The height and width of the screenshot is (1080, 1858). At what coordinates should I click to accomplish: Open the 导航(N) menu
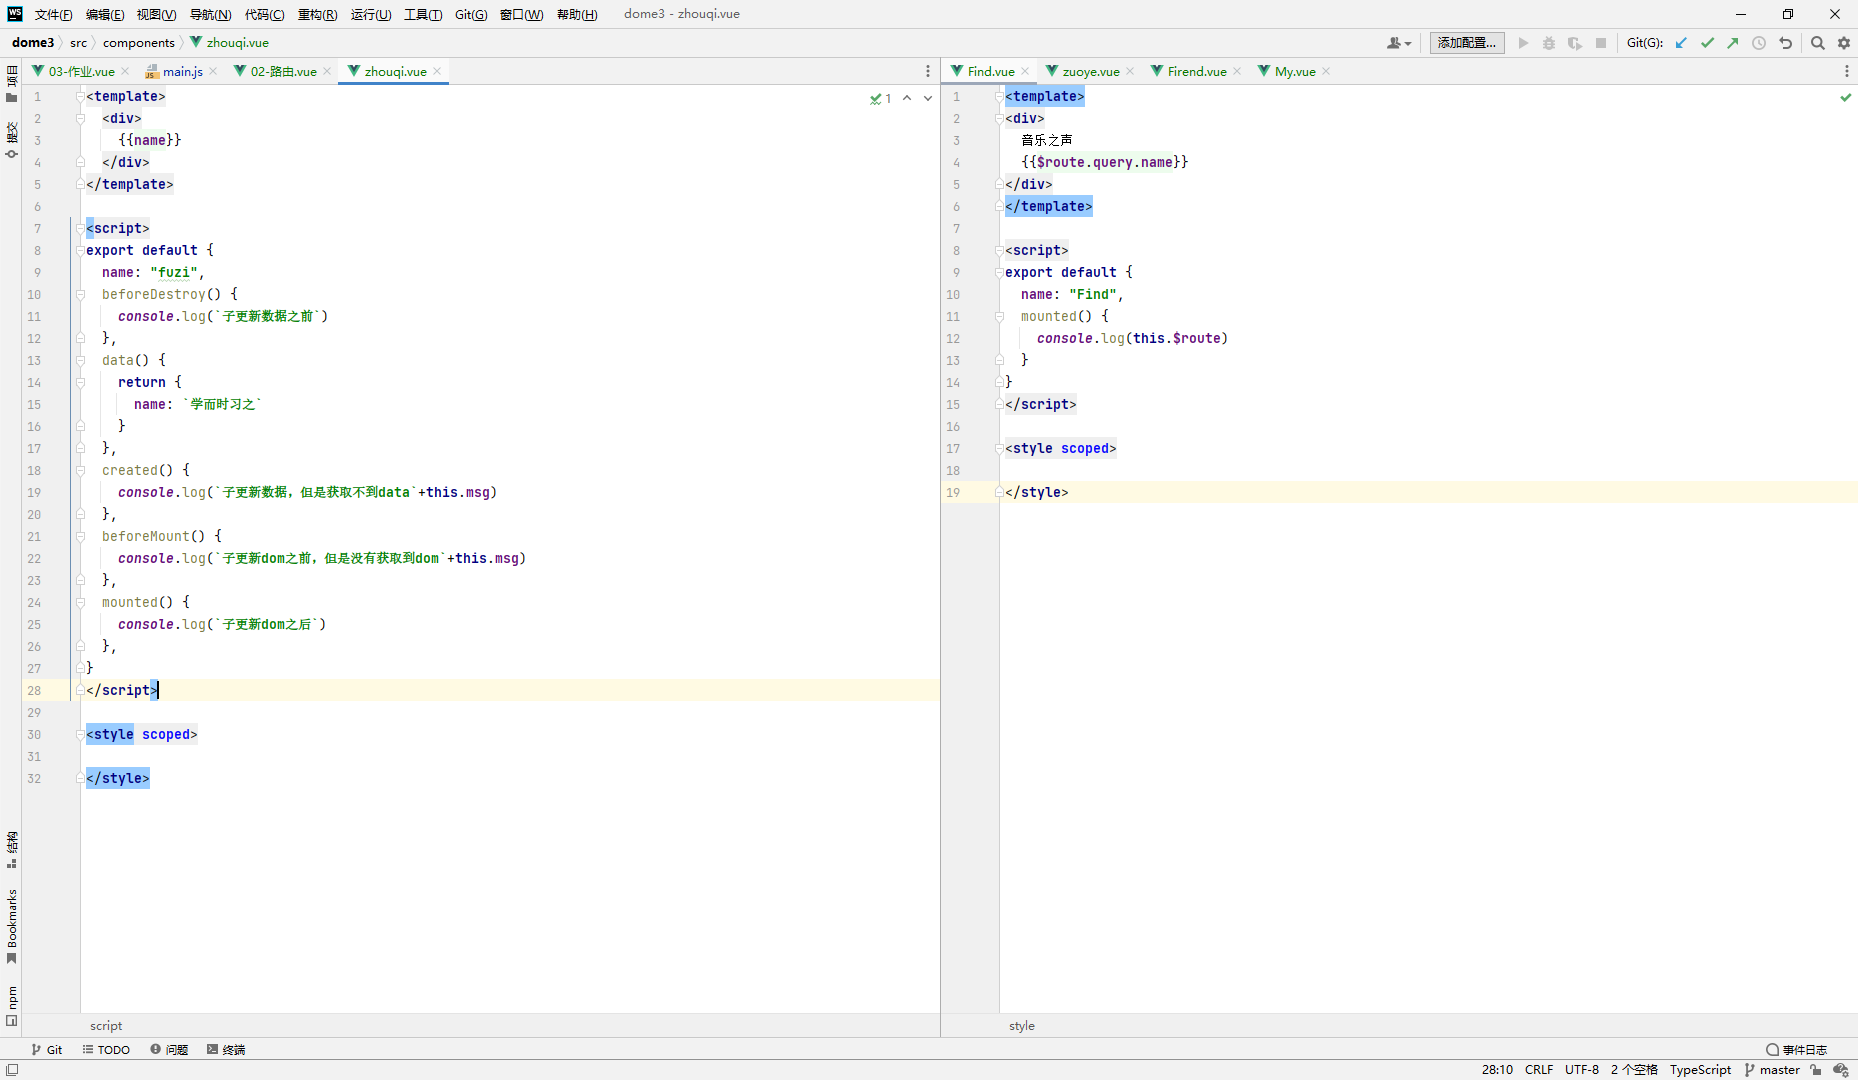point(210,14)
